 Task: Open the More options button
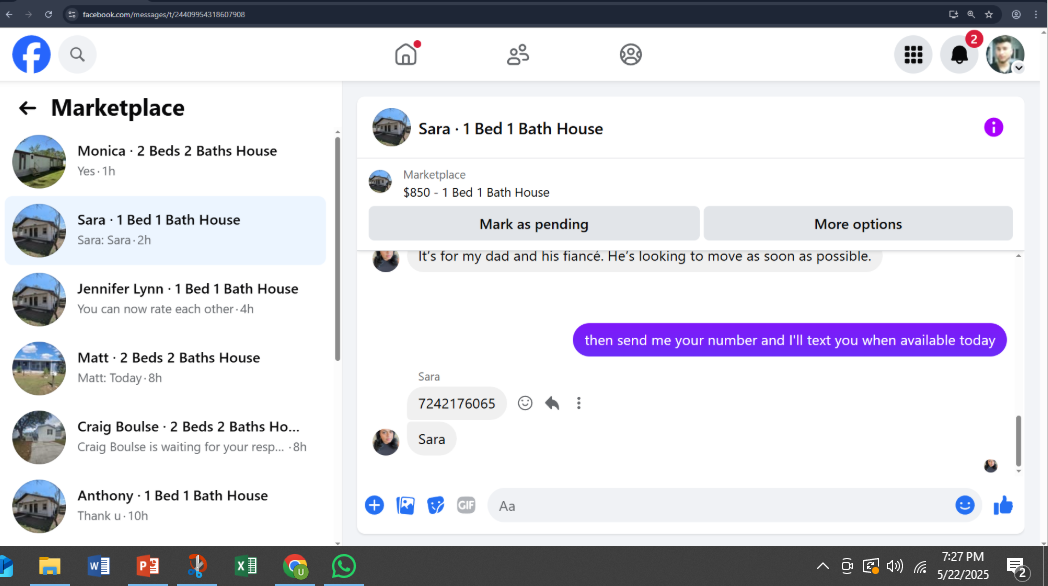[858, 224]
